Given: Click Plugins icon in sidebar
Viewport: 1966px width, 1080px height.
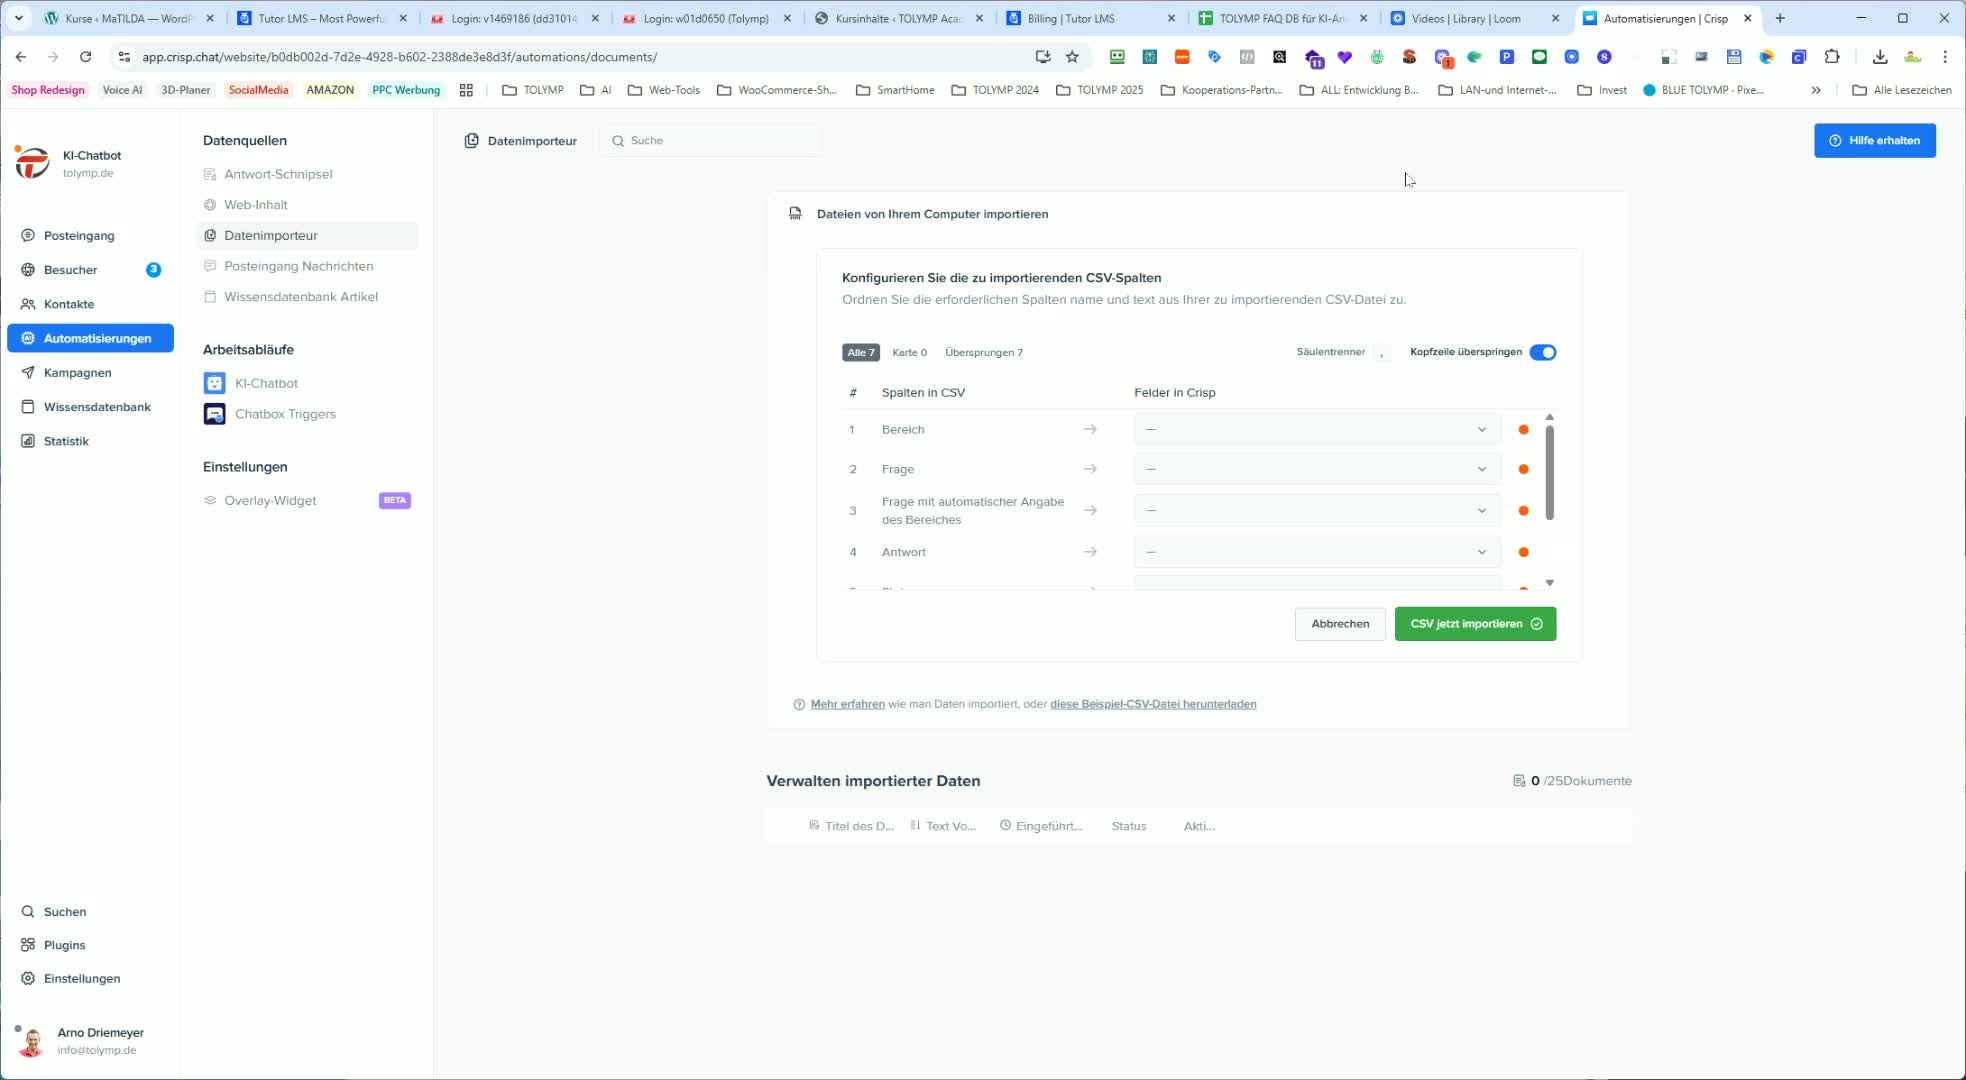Looking at the screenshot, I should (x=28, y=945).
